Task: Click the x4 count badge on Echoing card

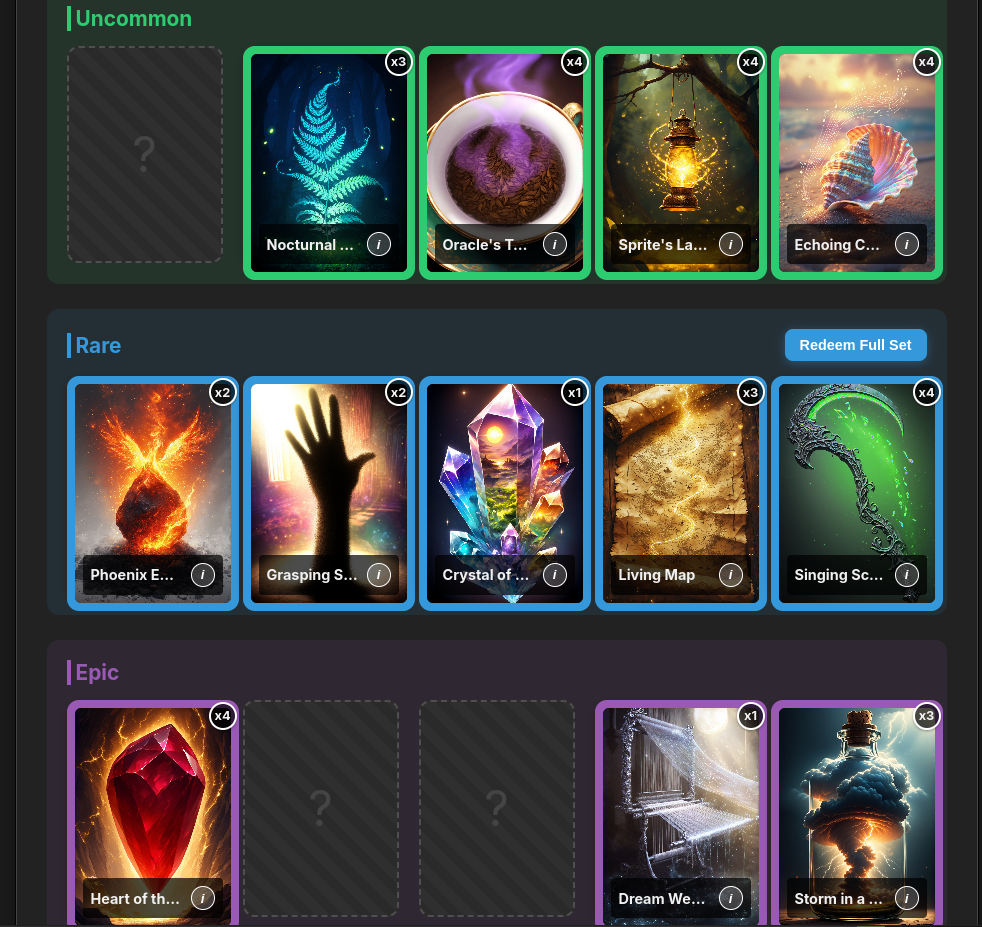Action: point(926,62)
